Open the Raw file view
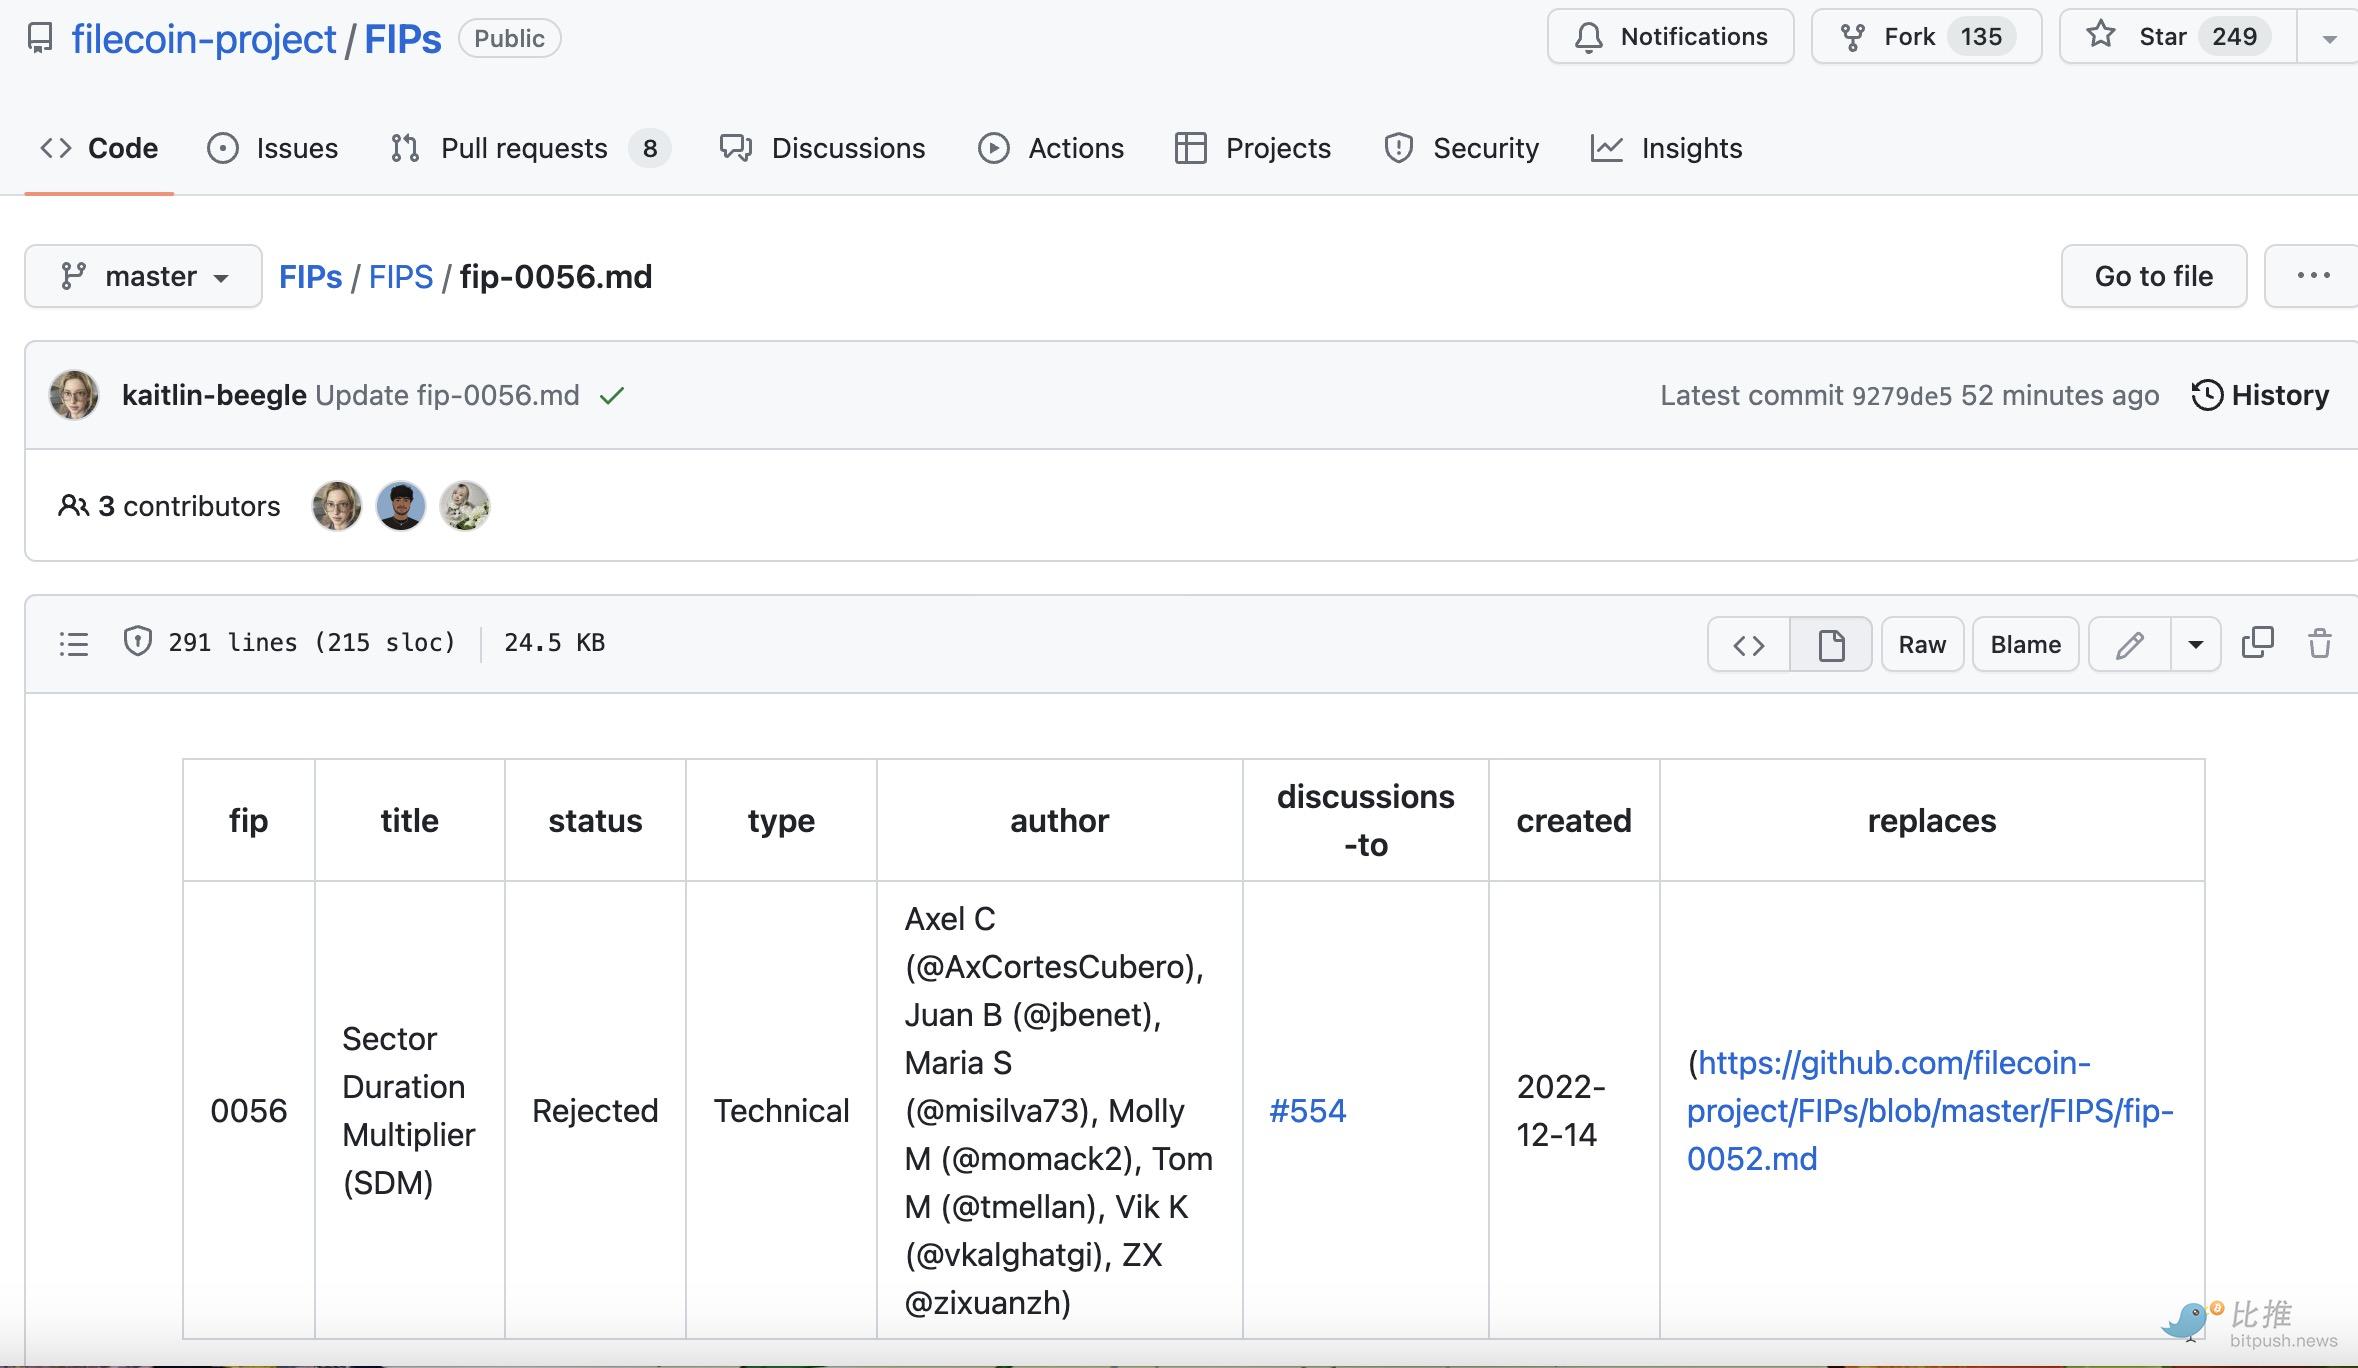The image size is (2358, 1368). 1922,645
